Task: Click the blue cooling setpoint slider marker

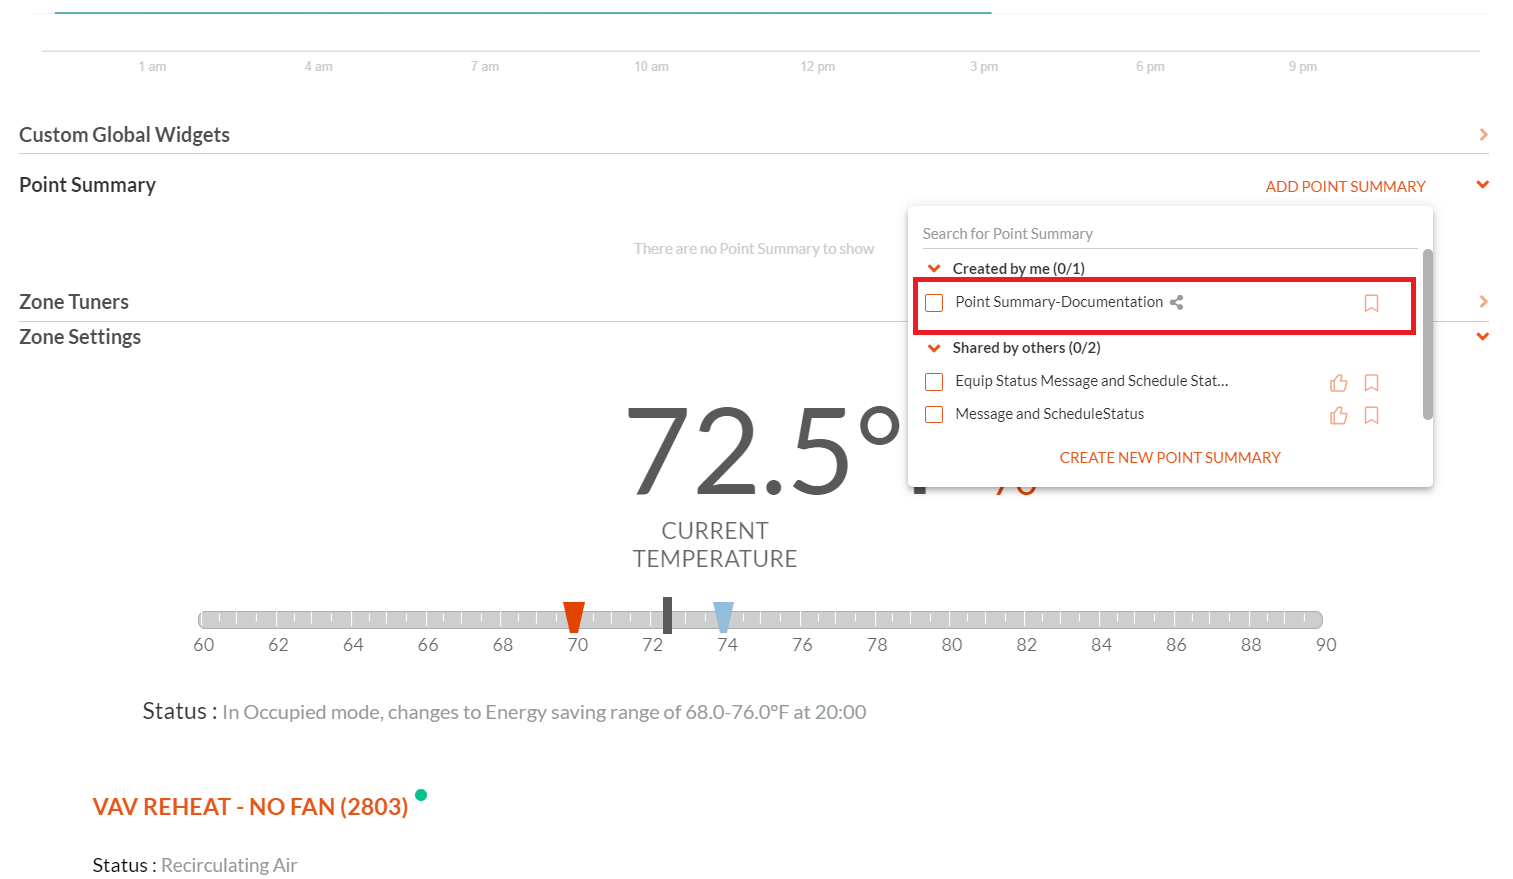Action: click(723, 617)
